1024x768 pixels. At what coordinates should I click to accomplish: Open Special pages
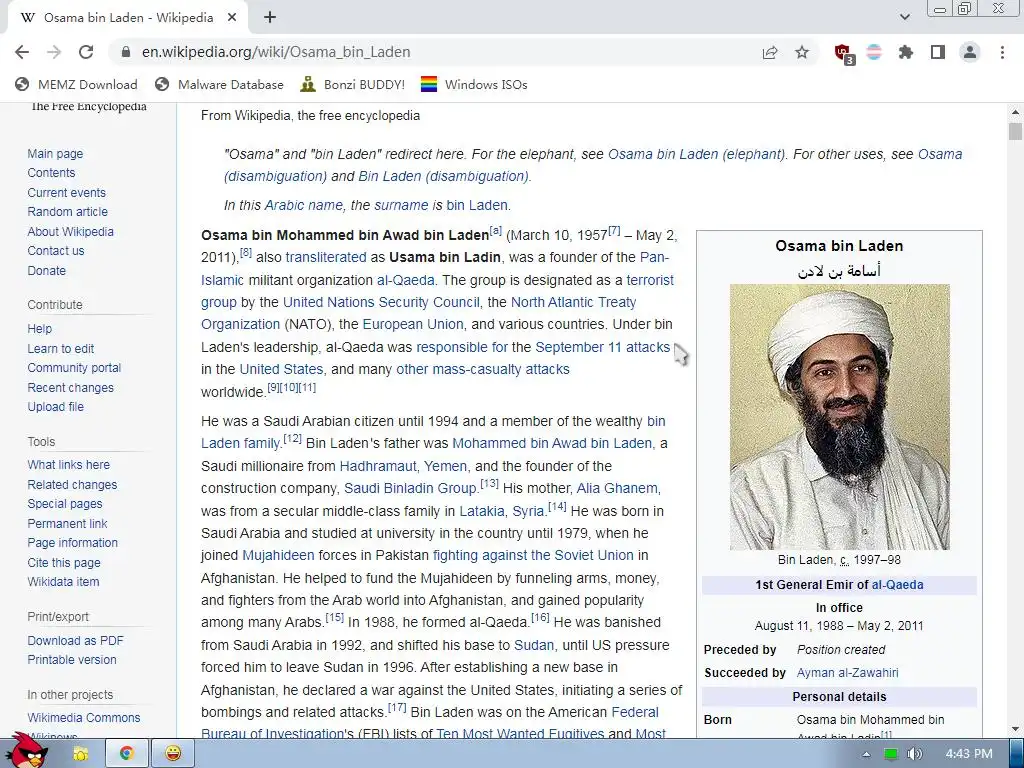[65, 504]
